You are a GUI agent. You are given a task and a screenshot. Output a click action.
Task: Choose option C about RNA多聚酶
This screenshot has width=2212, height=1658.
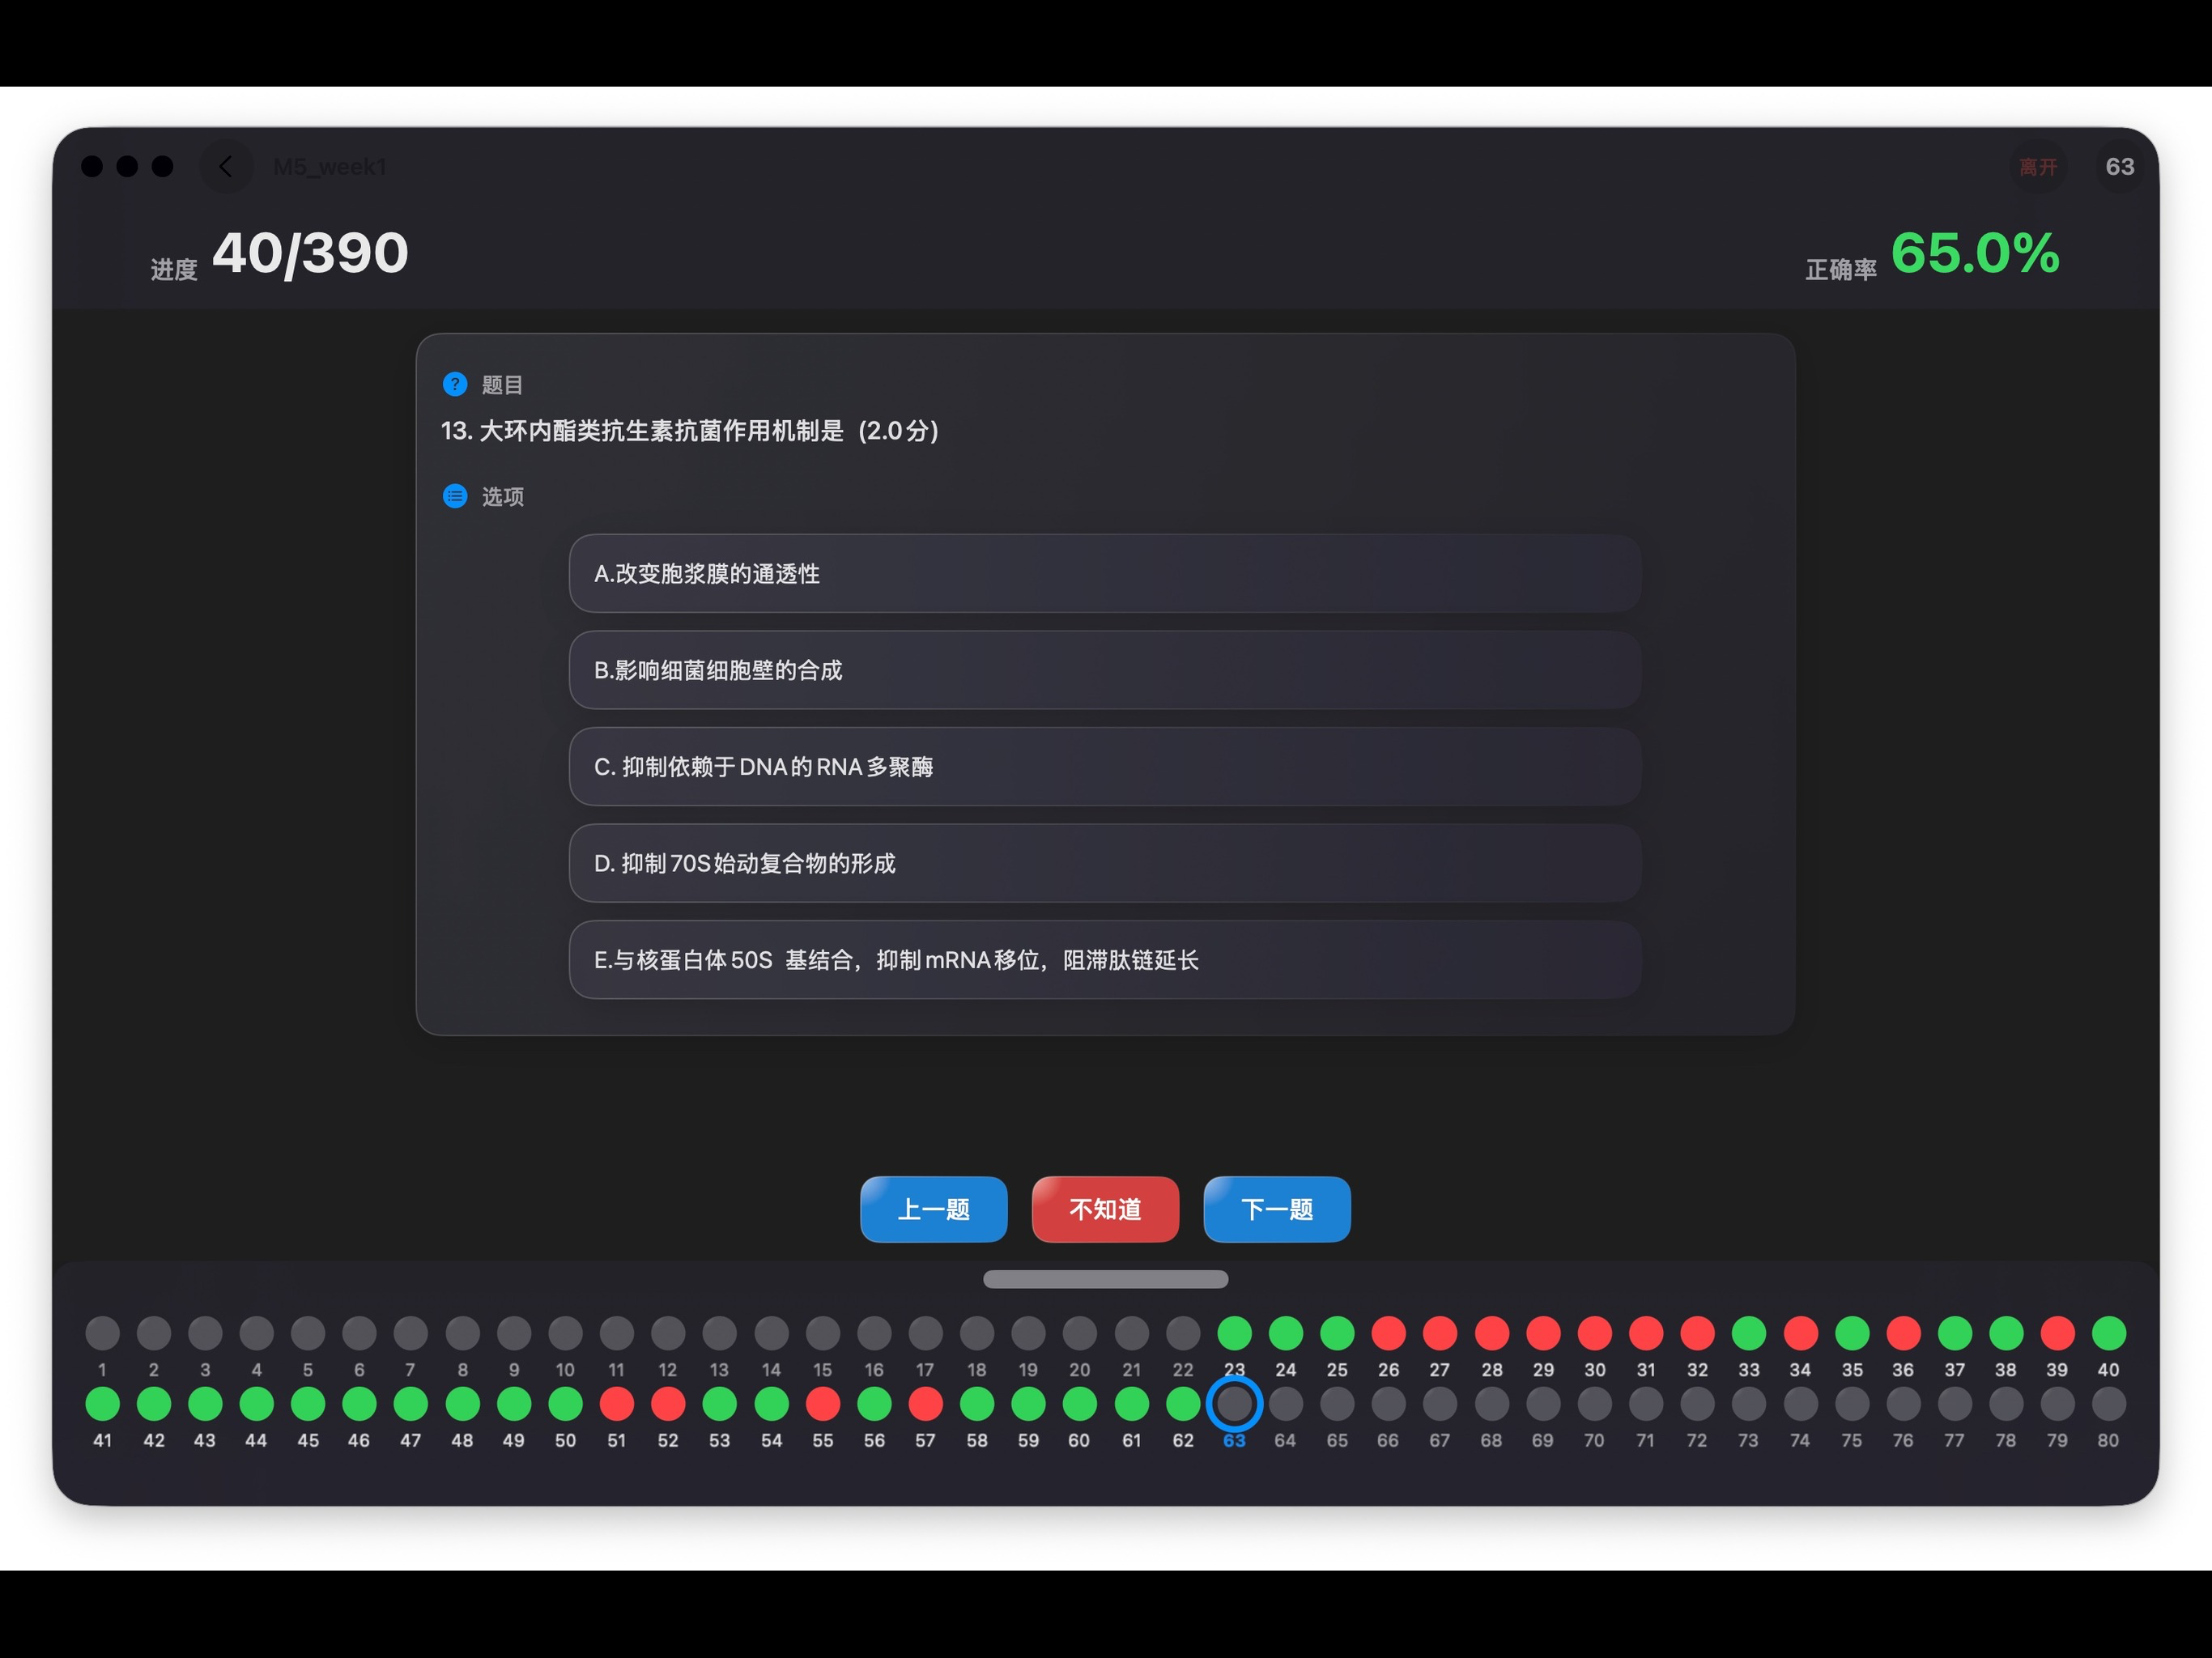point(1105,766)
